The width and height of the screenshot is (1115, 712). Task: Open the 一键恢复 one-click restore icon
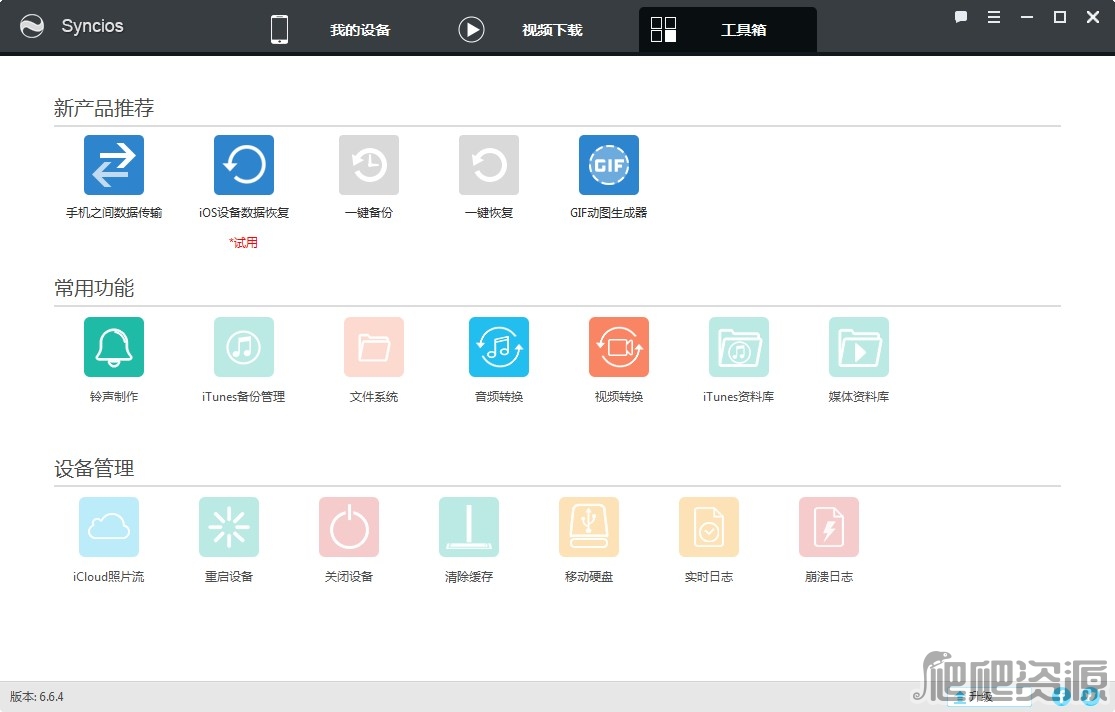[x=489, y=165]
